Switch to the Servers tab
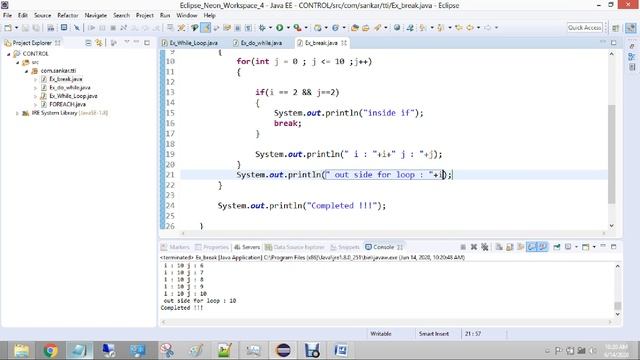This screenshot has width=640, height=360. pos(247,247)
